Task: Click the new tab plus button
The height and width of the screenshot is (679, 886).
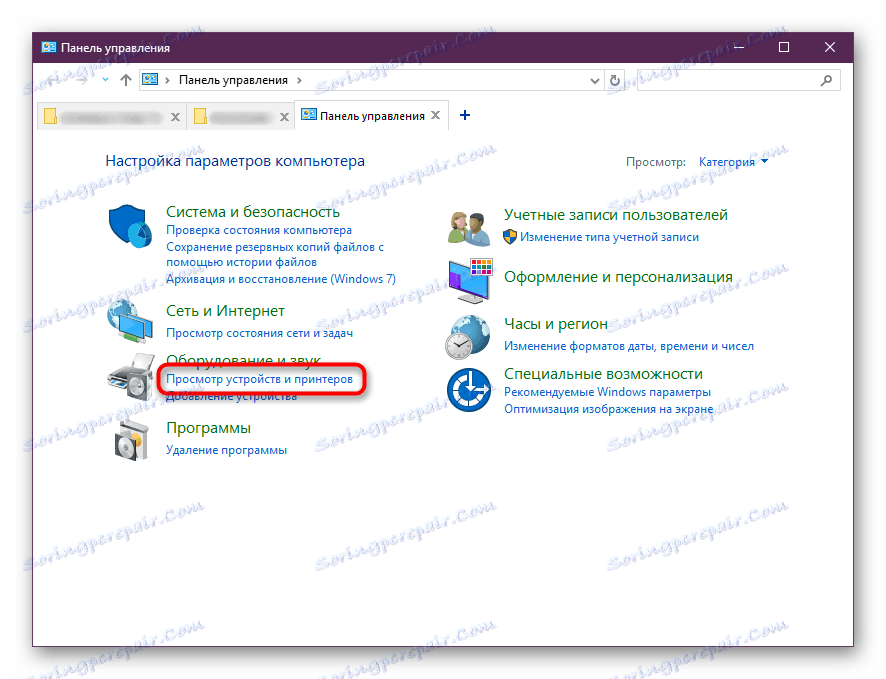Action: (464, 114)
